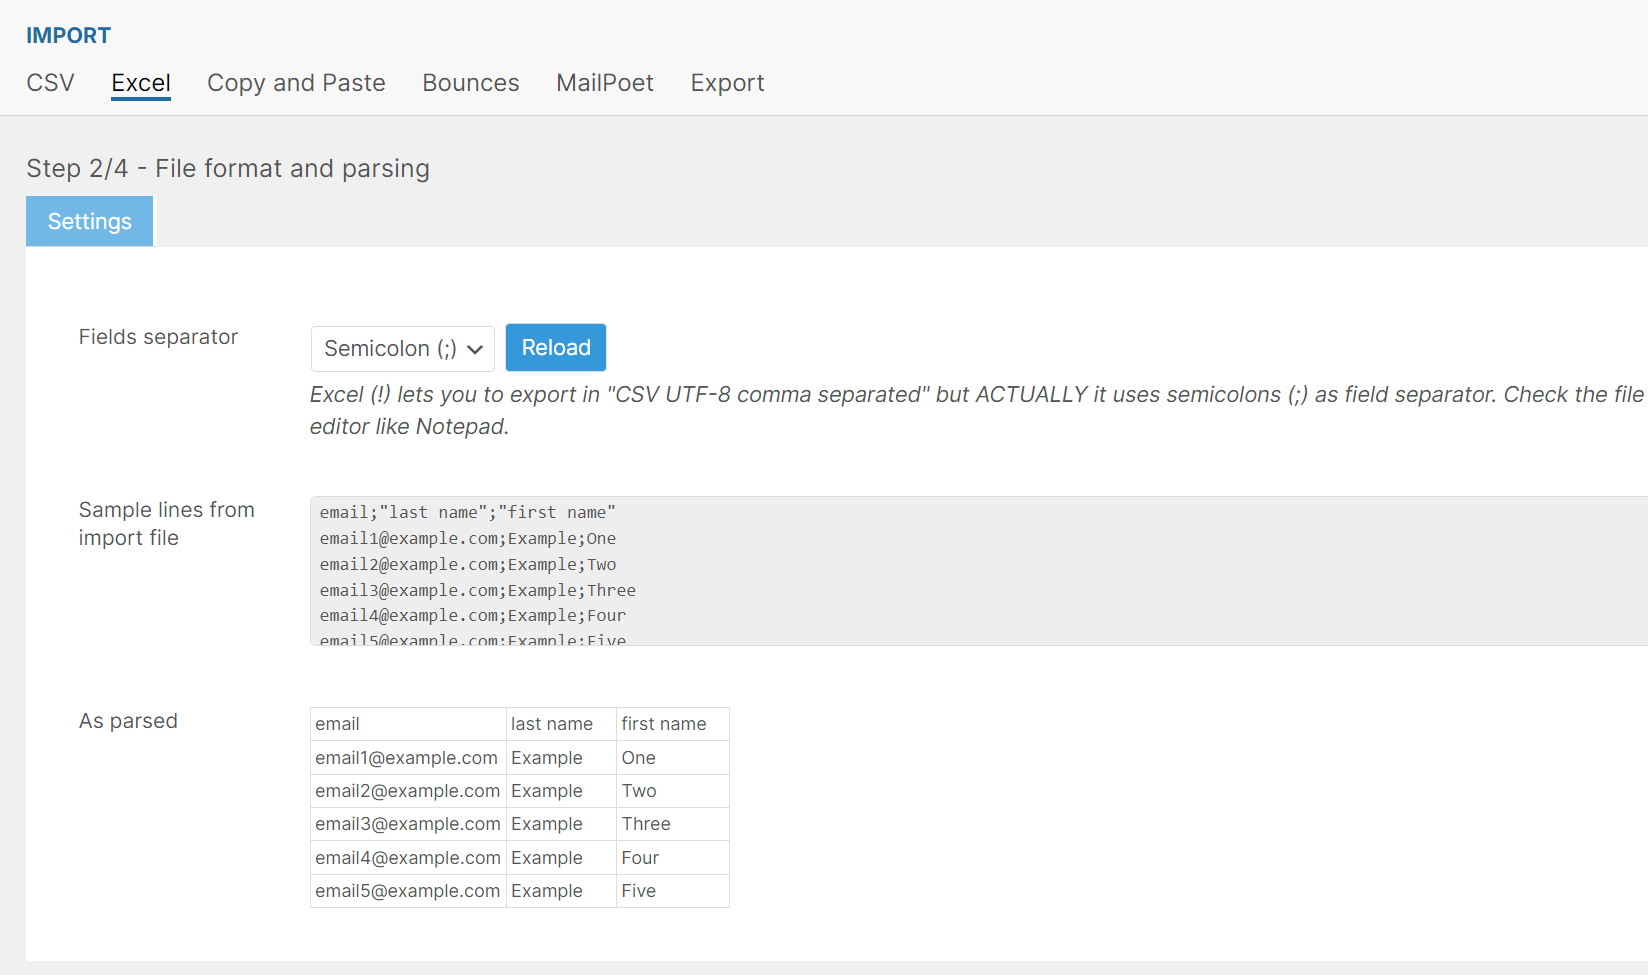Select the email1@example.com parsed row
Screen dimensions: 1648x975
[407, 757]
